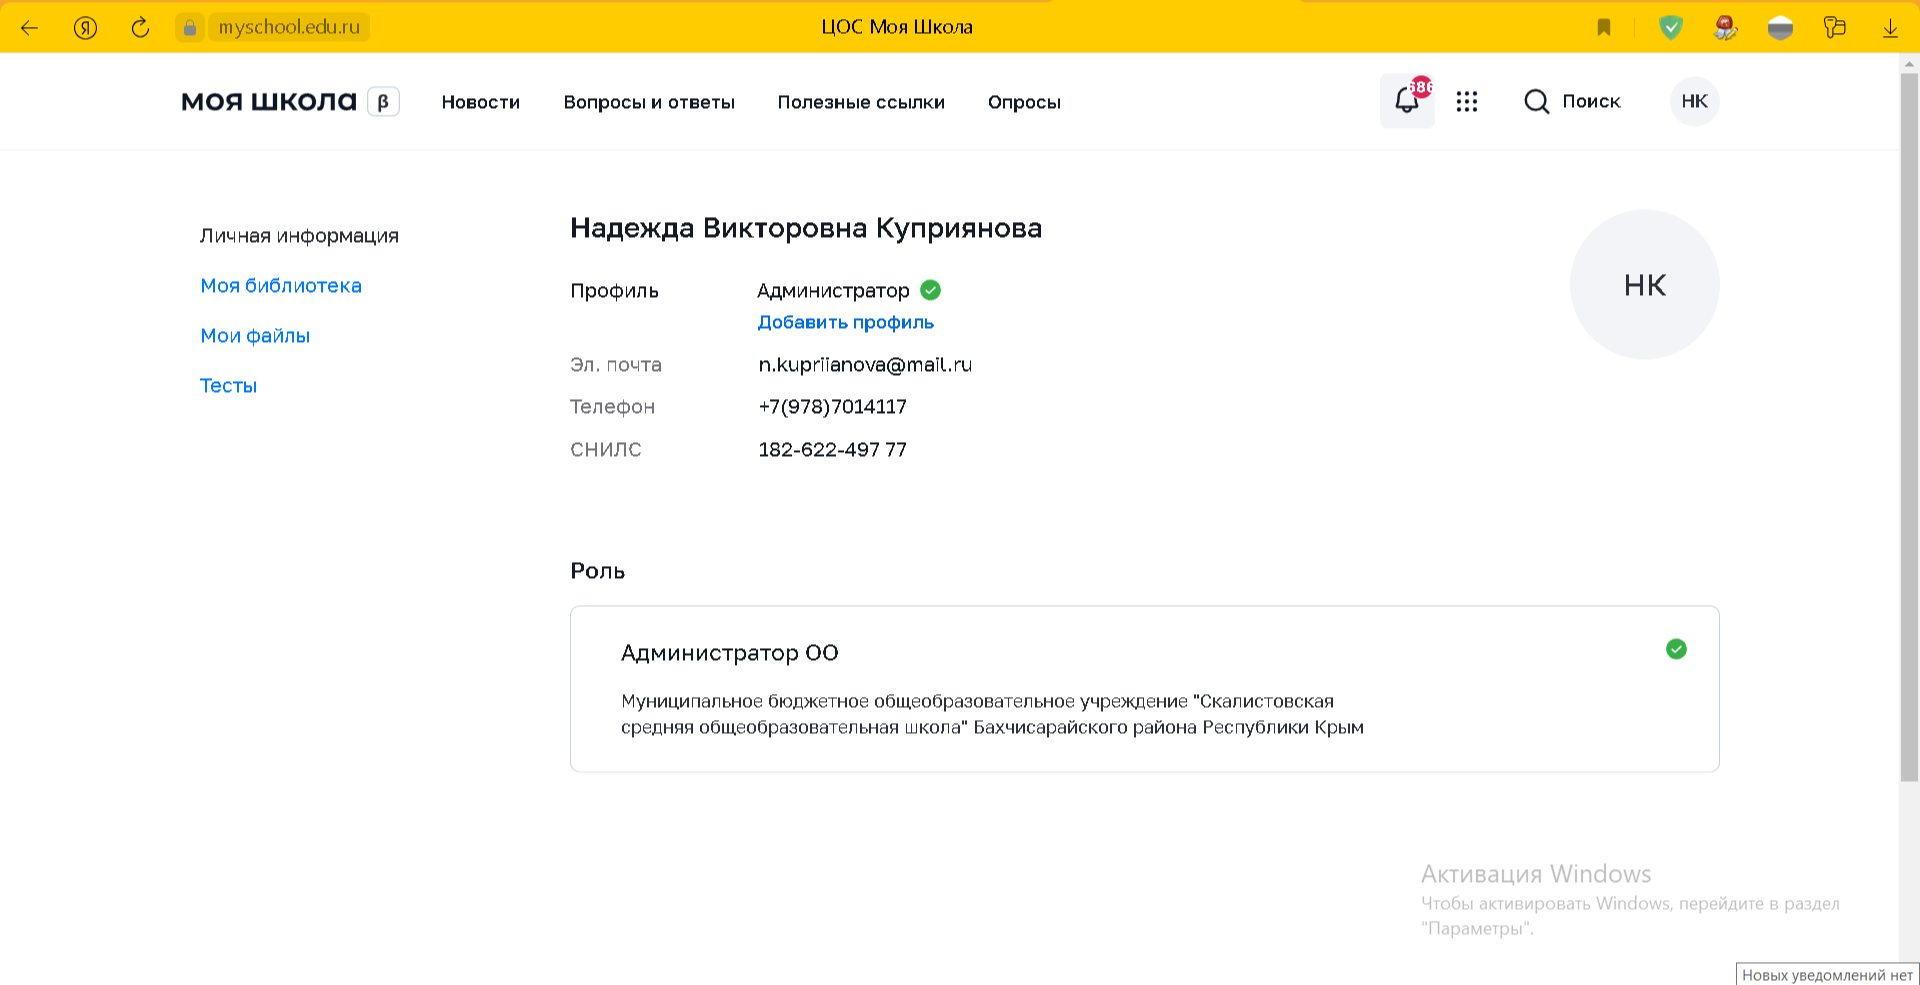
Task: Open the Yandex home button
Action: [85, 27]
